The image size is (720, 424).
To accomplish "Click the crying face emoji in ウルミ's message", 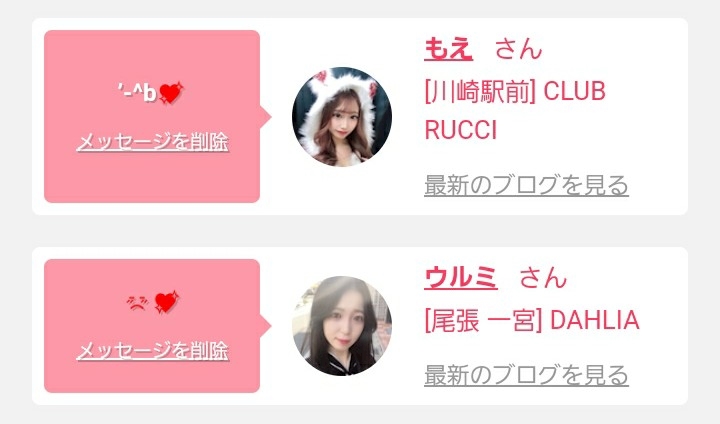I will [137, 303].
